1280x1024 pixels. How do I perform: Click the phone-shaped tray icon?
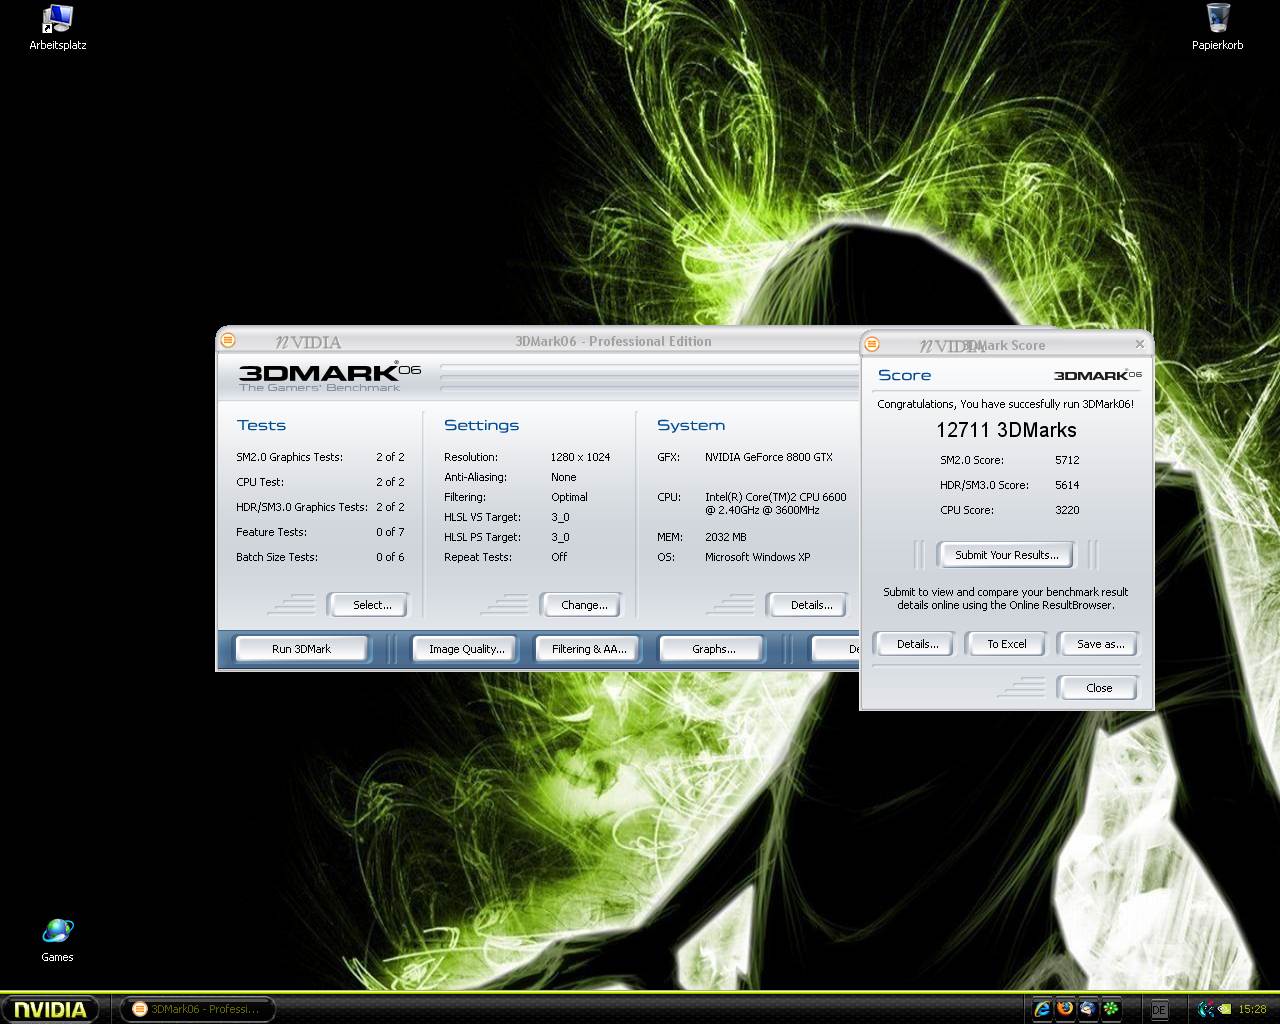tap(1206, 1009)
